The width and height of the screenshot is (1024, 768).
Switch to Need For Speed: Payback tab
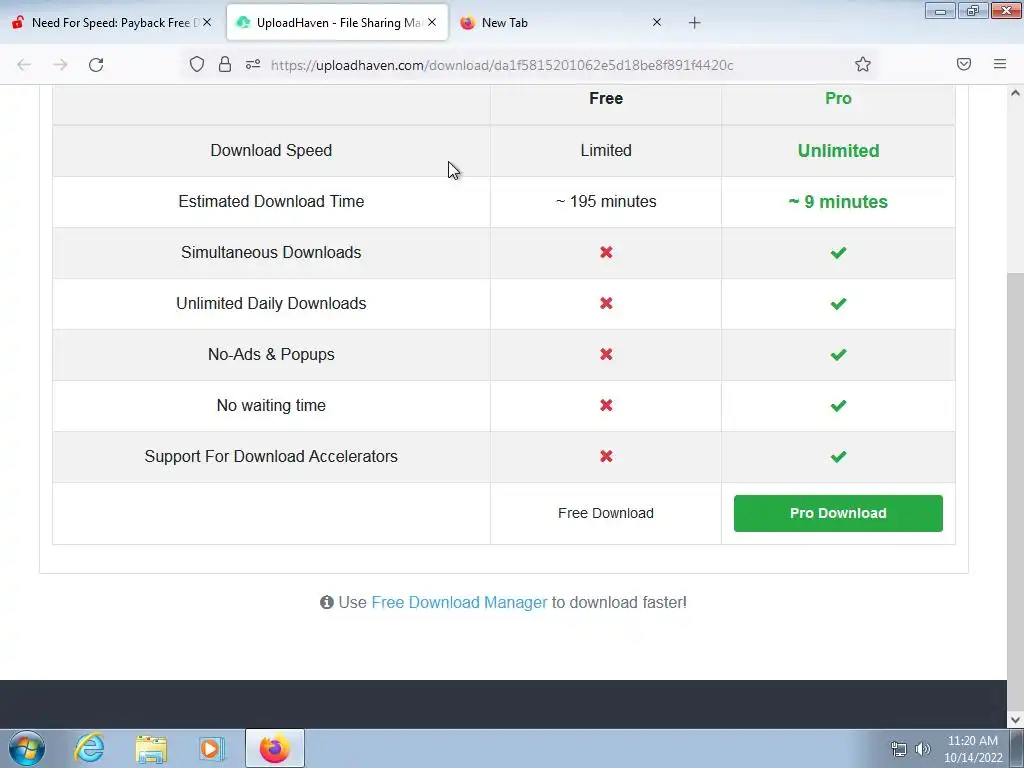111,23
